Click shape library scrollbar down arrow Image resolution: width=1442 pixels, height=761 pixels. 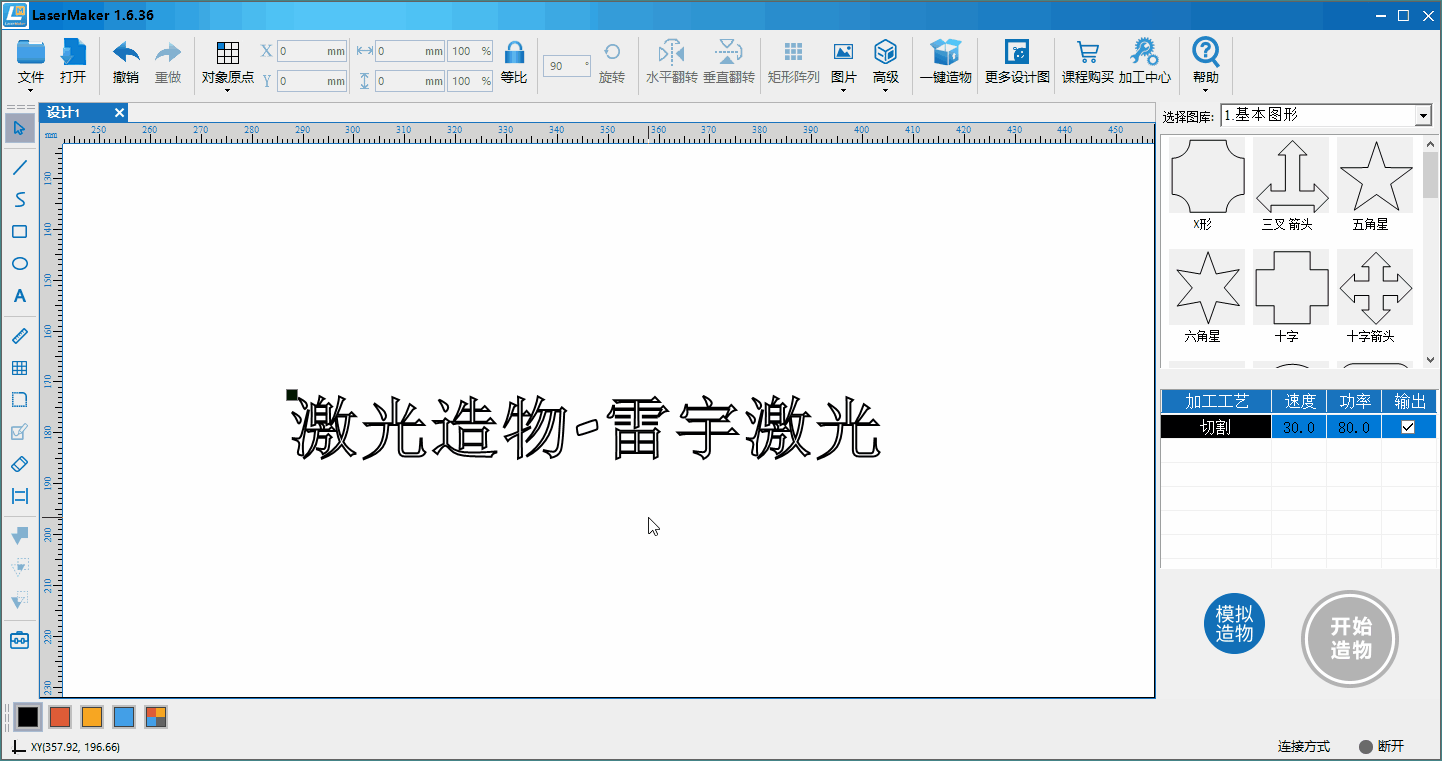tap(1430, 360)
